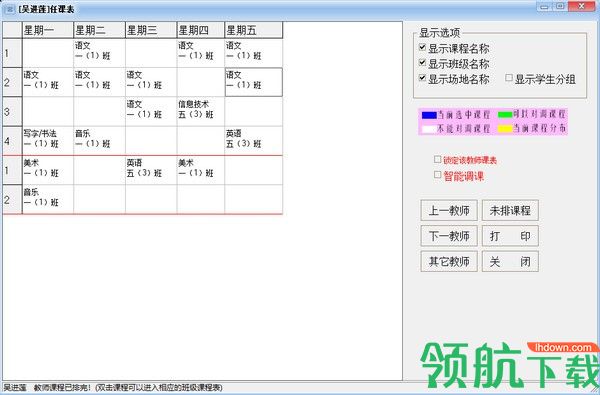The width and height of the screenshot is (600, 395).
Task: Click blue 当前选中课程 legend swatch
Action: (429, 115)
